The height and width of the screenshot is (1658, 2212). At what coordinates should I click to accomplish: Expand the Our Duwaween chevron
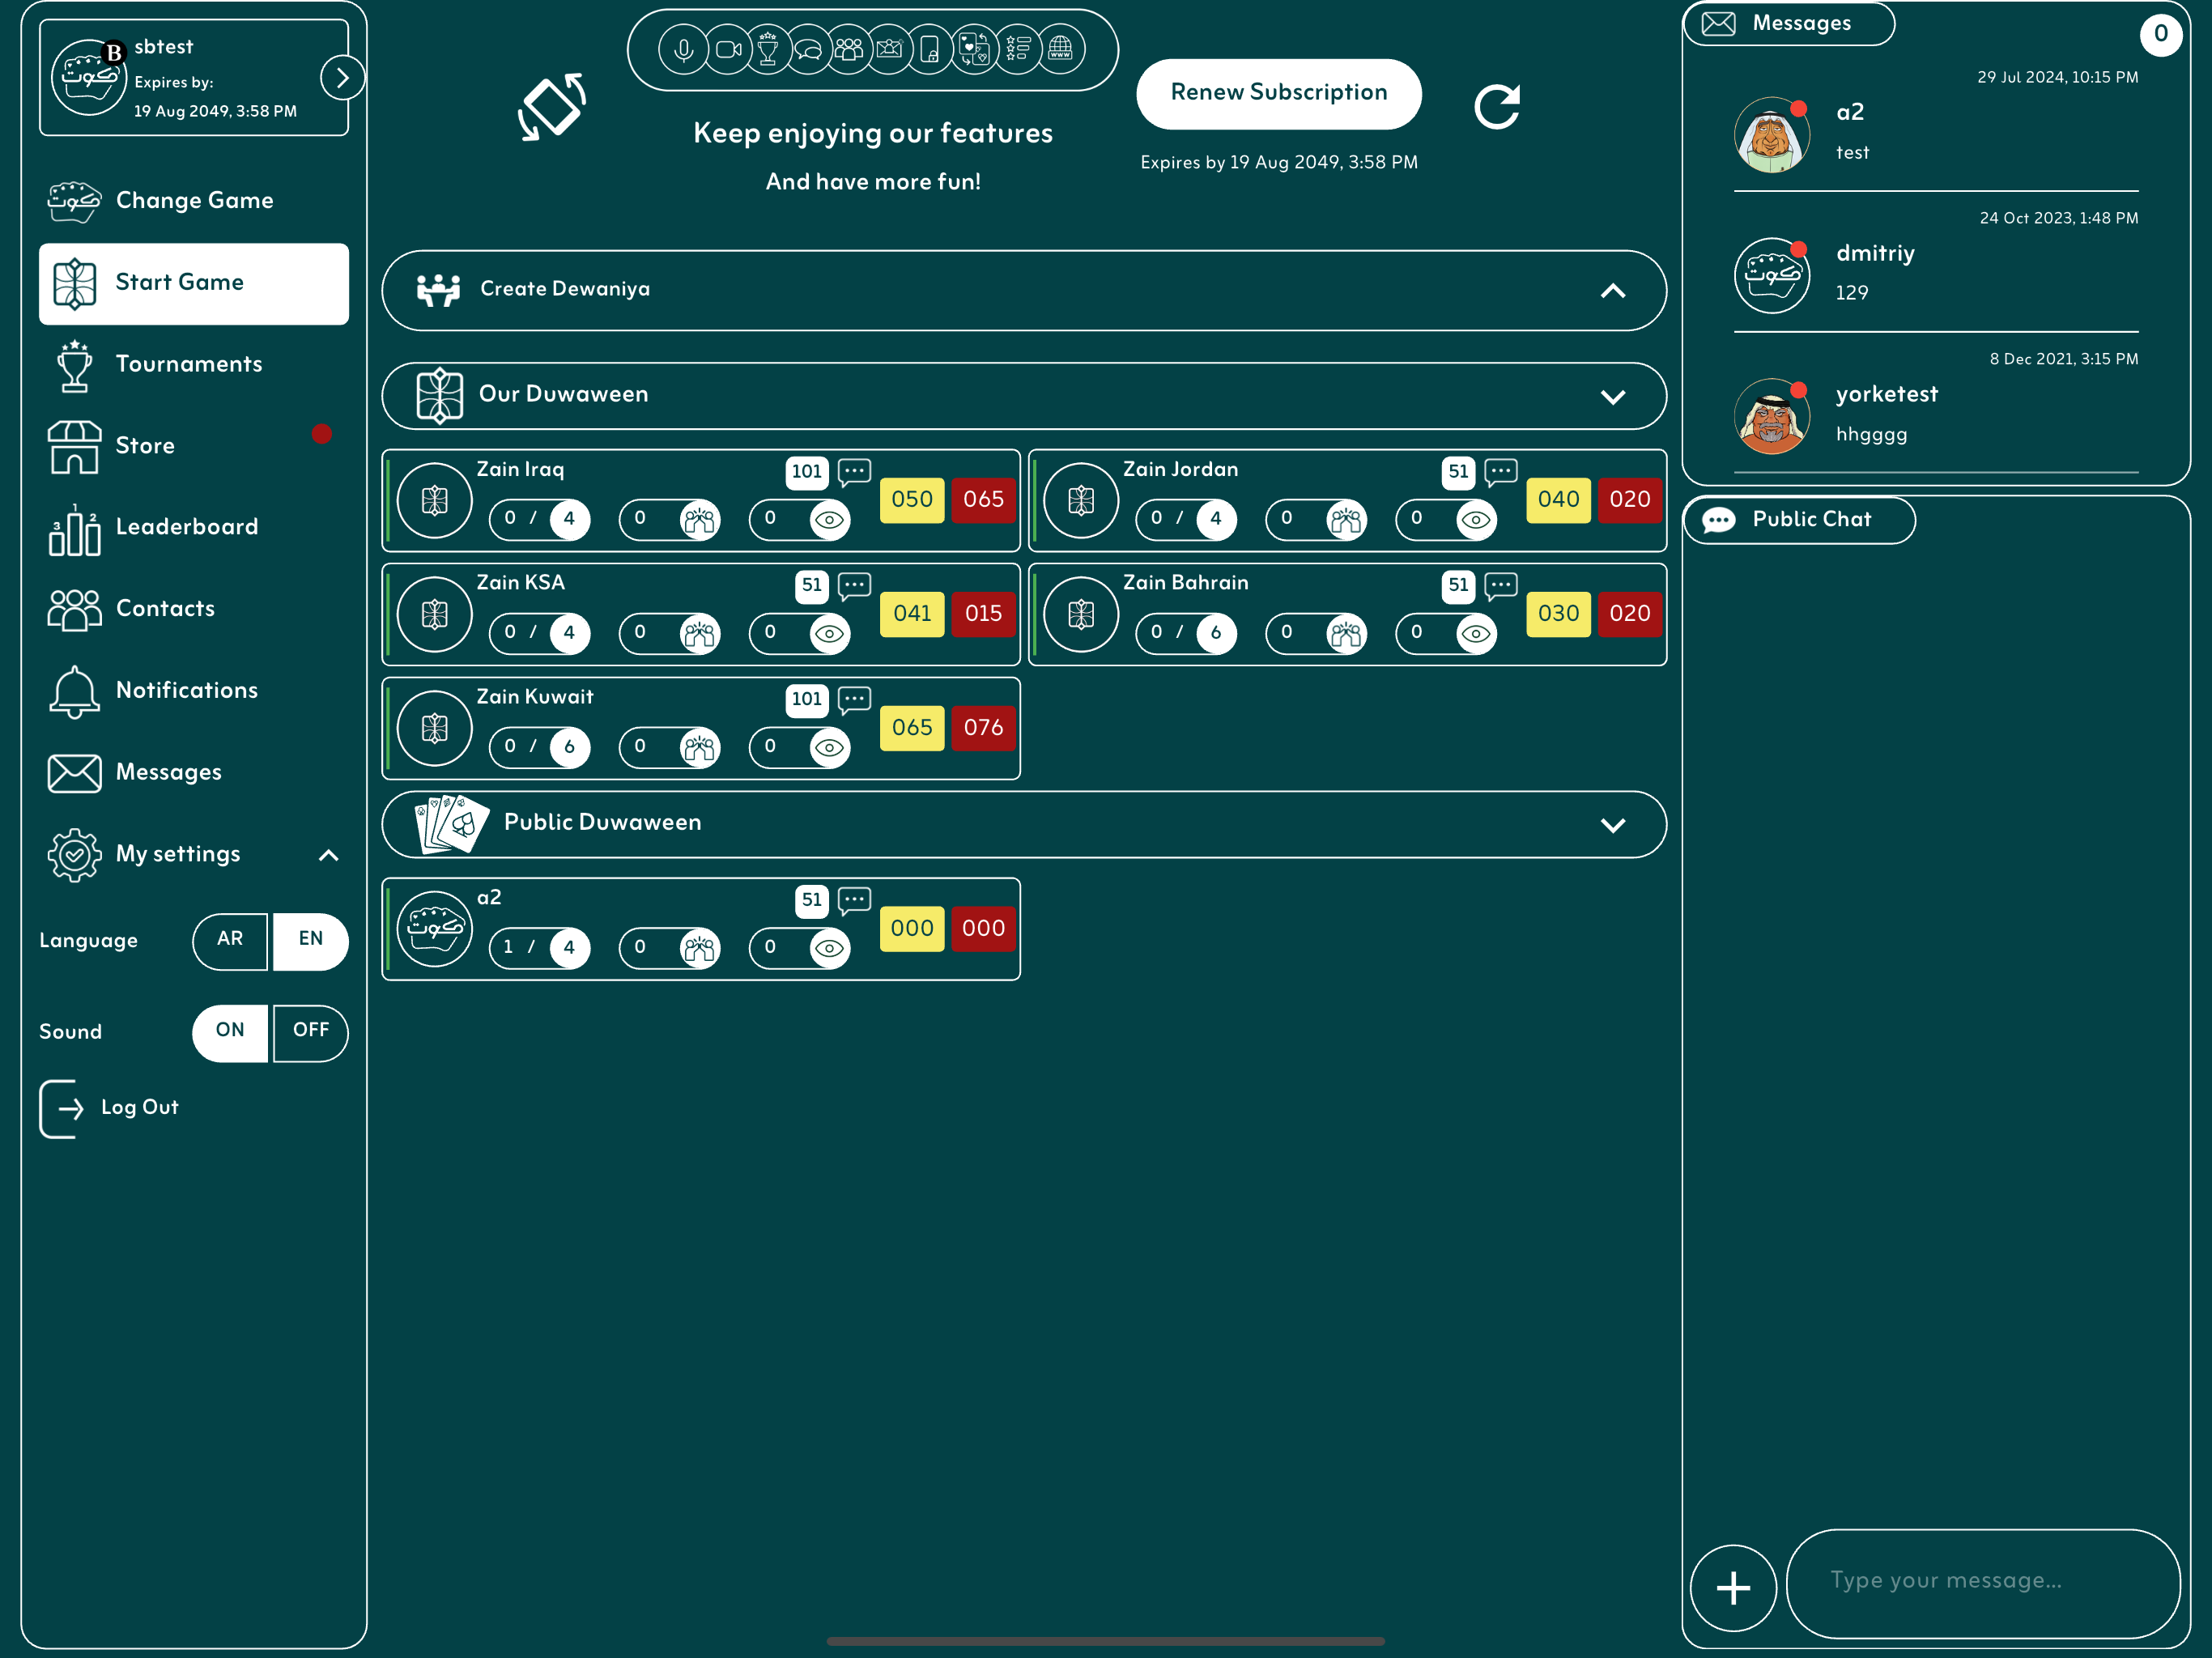[1612, 397]
